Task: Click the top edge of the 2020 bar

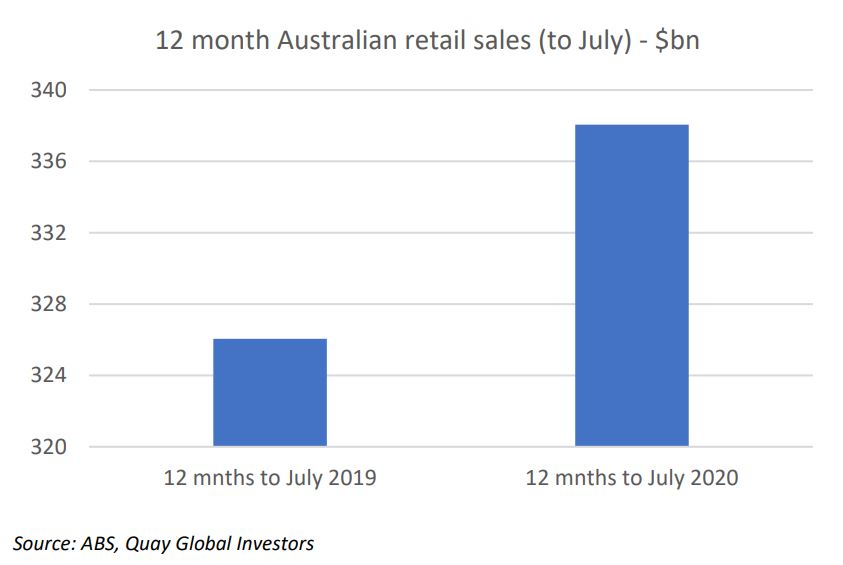Action: (632, 126)
